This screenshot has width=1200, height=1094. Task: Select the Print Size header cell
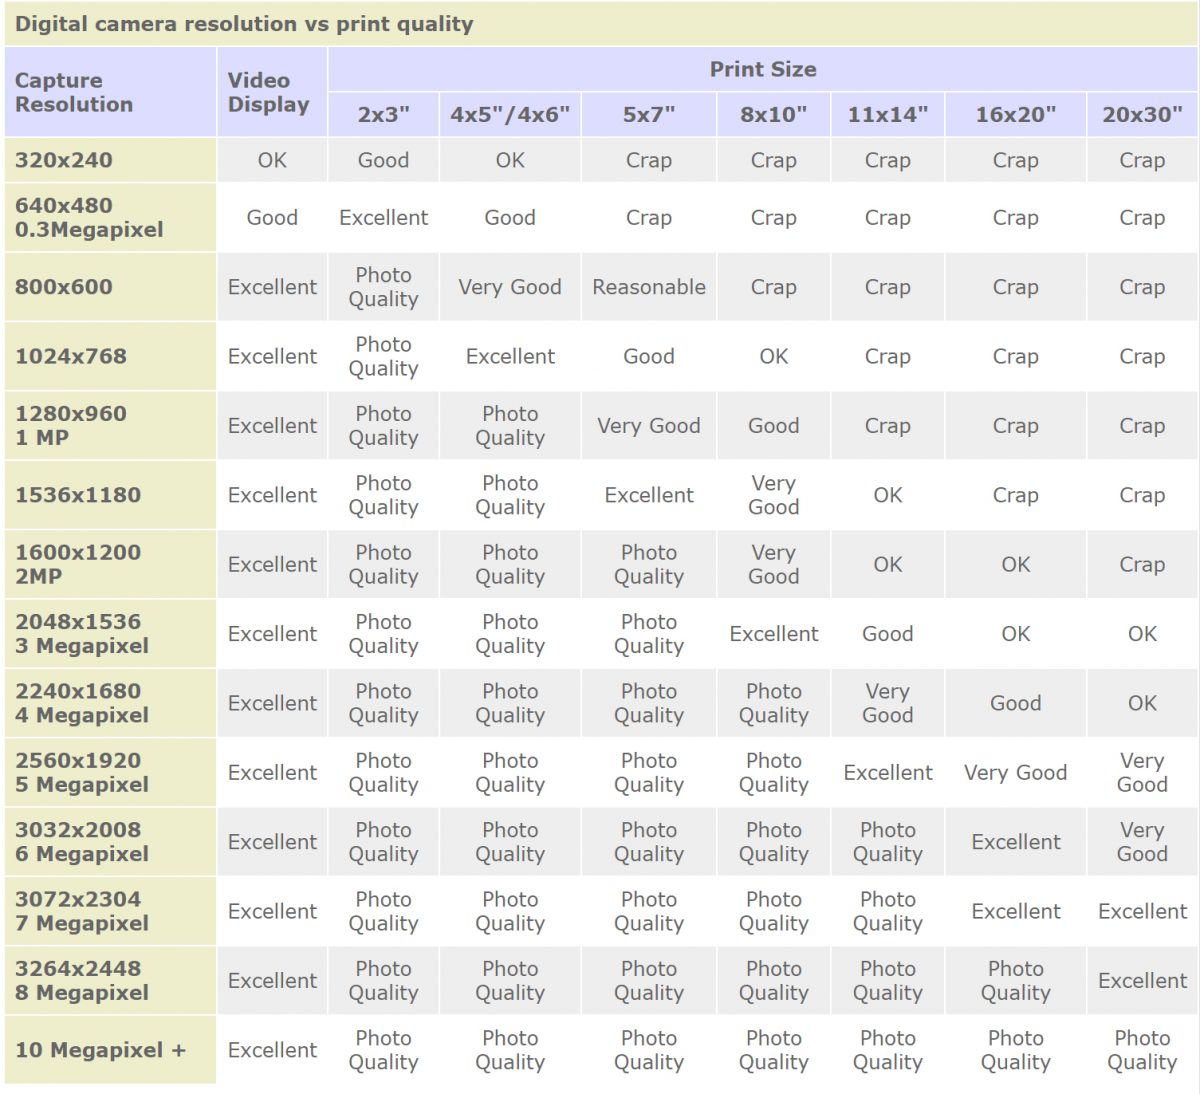[762, 69]
